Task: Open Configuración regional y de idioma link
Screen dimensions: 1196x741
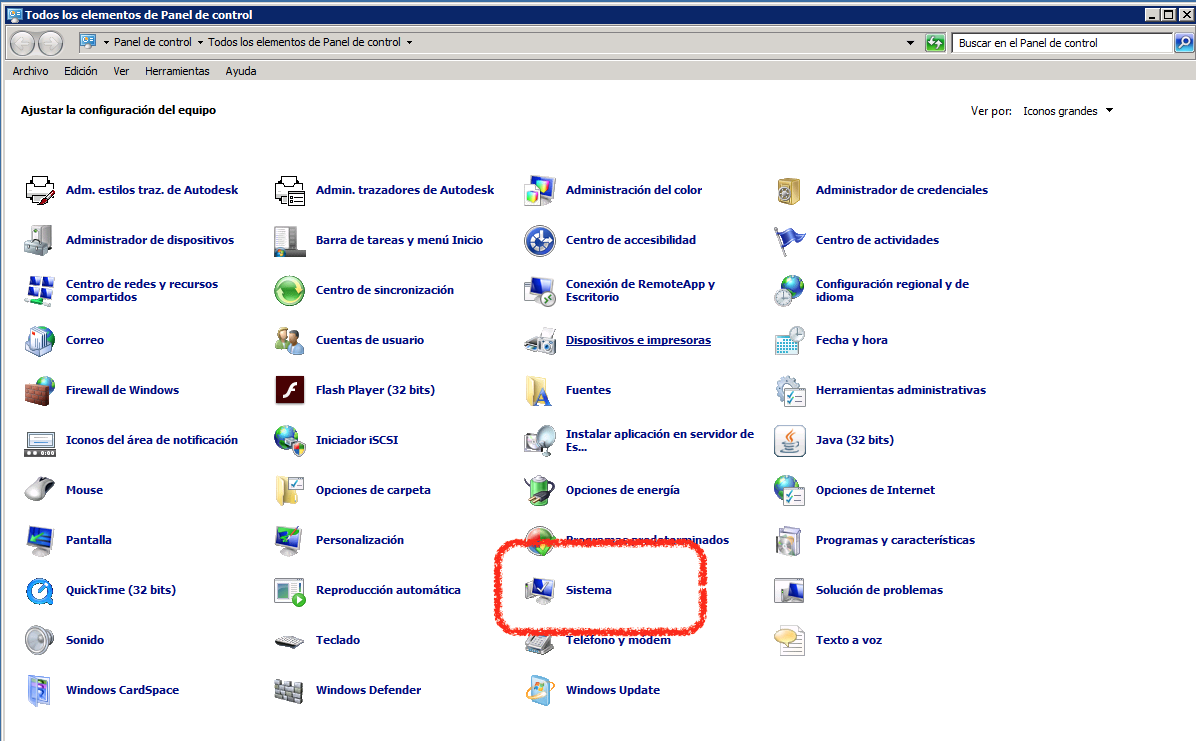Action: click(x=892, y=290)
